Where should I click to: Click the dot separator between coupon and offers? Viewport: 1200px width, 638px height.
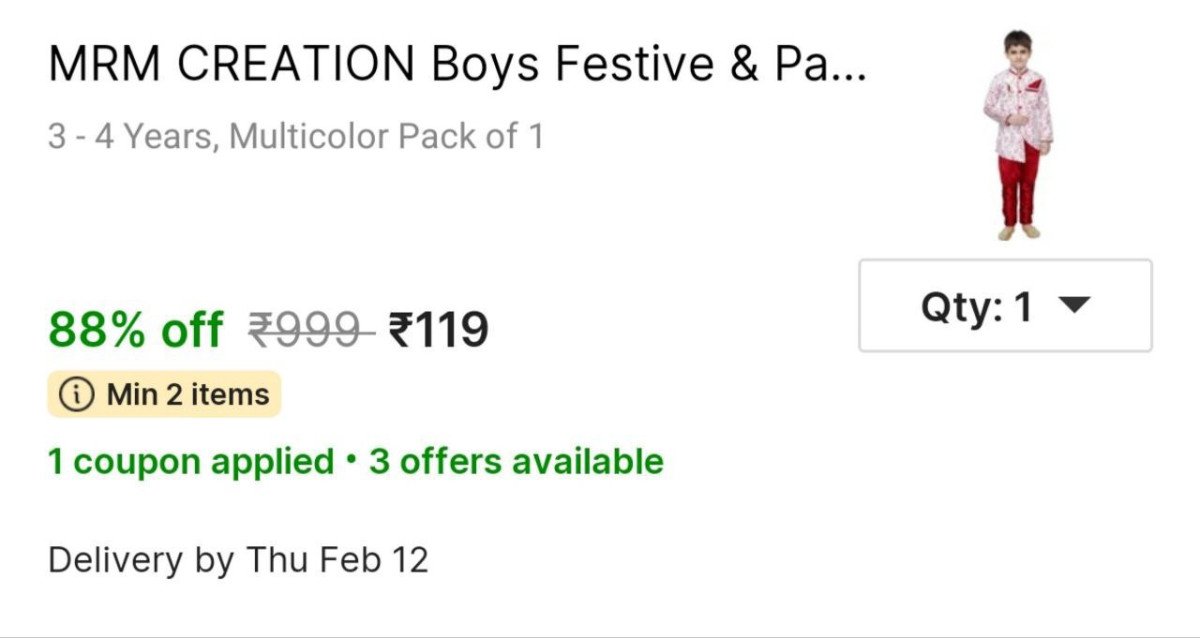(351, 461)
